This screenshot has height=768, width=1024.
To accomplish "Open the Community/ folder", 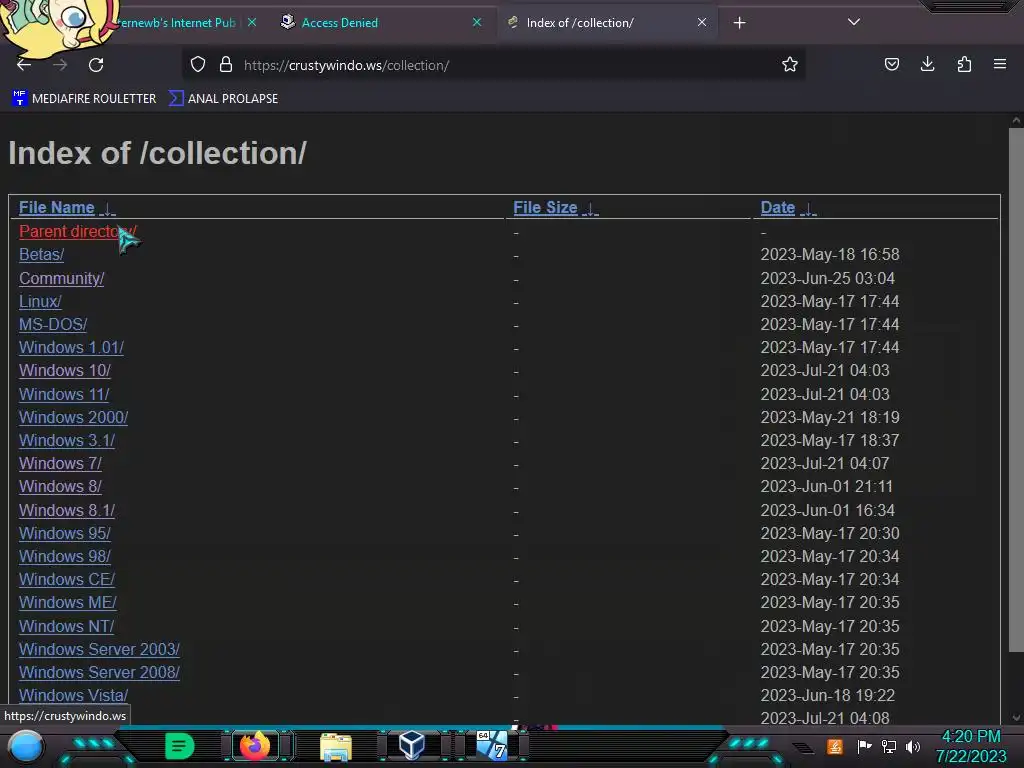I will 61,279.
